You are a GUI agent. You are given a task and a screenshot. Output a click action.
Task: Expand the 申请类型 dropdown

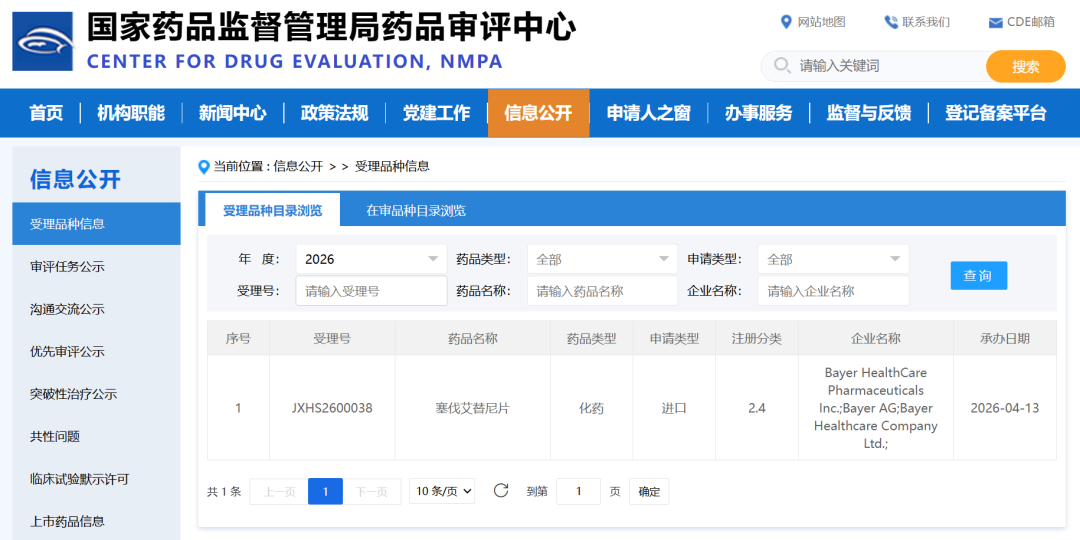click(833, 259)
